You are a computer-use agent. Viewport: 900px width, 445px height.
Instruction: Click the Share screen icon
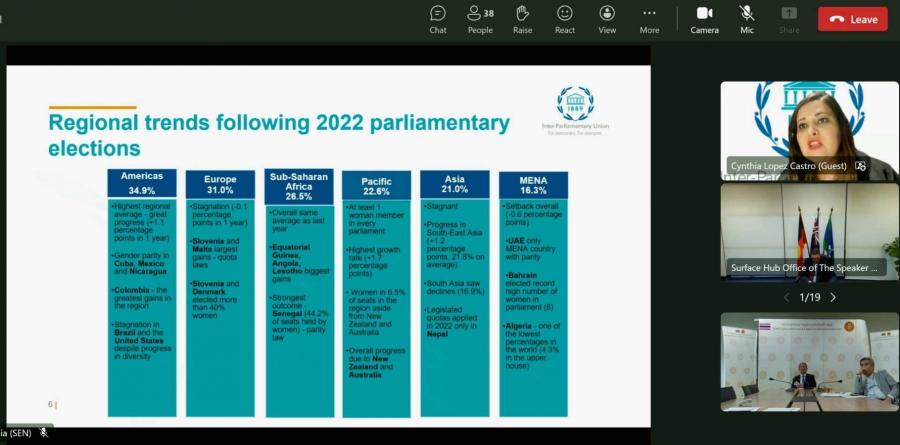[x=789, y=18]
